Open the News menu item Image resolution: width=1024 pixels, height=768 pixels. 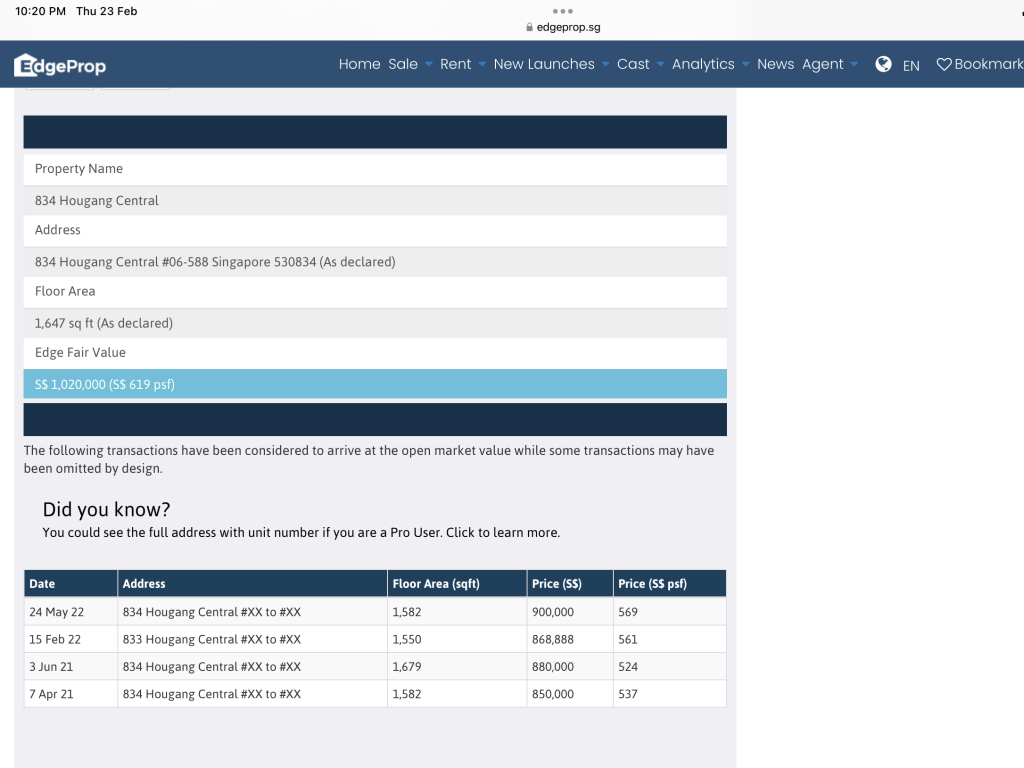coord(775,64)
